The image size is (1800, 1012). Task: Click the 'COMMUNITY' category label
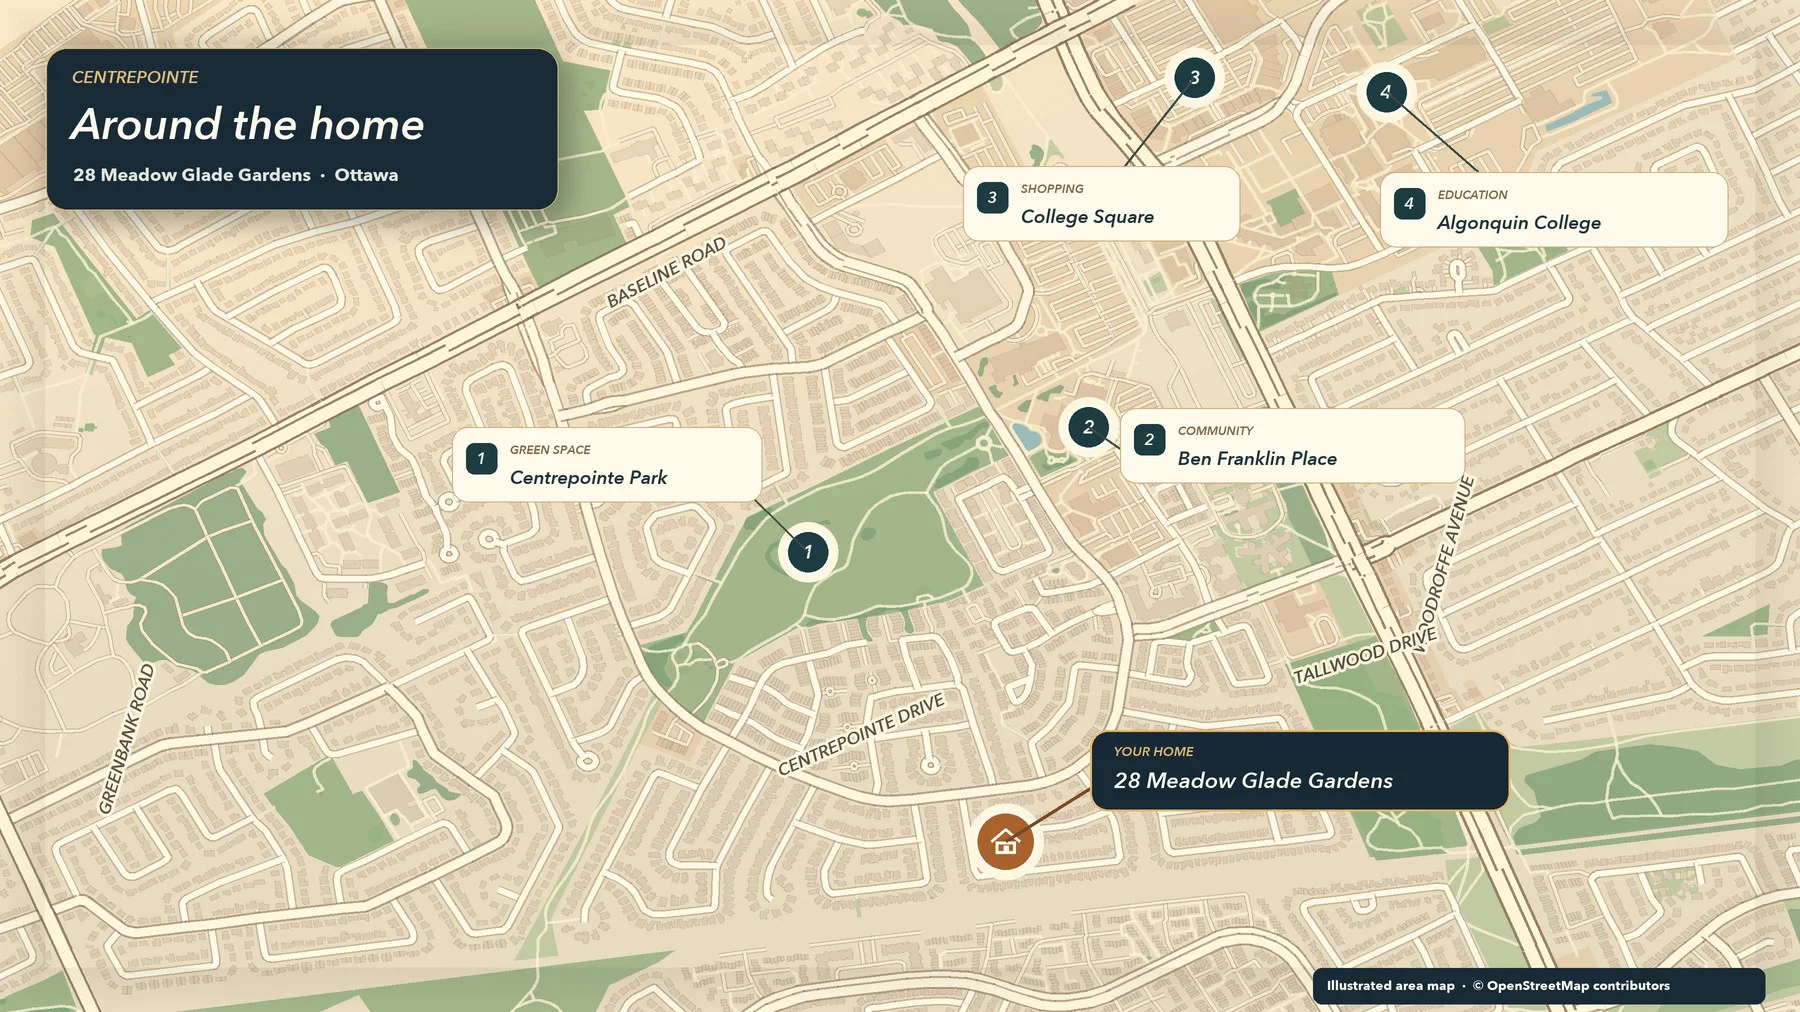(x=1215, y=431)
